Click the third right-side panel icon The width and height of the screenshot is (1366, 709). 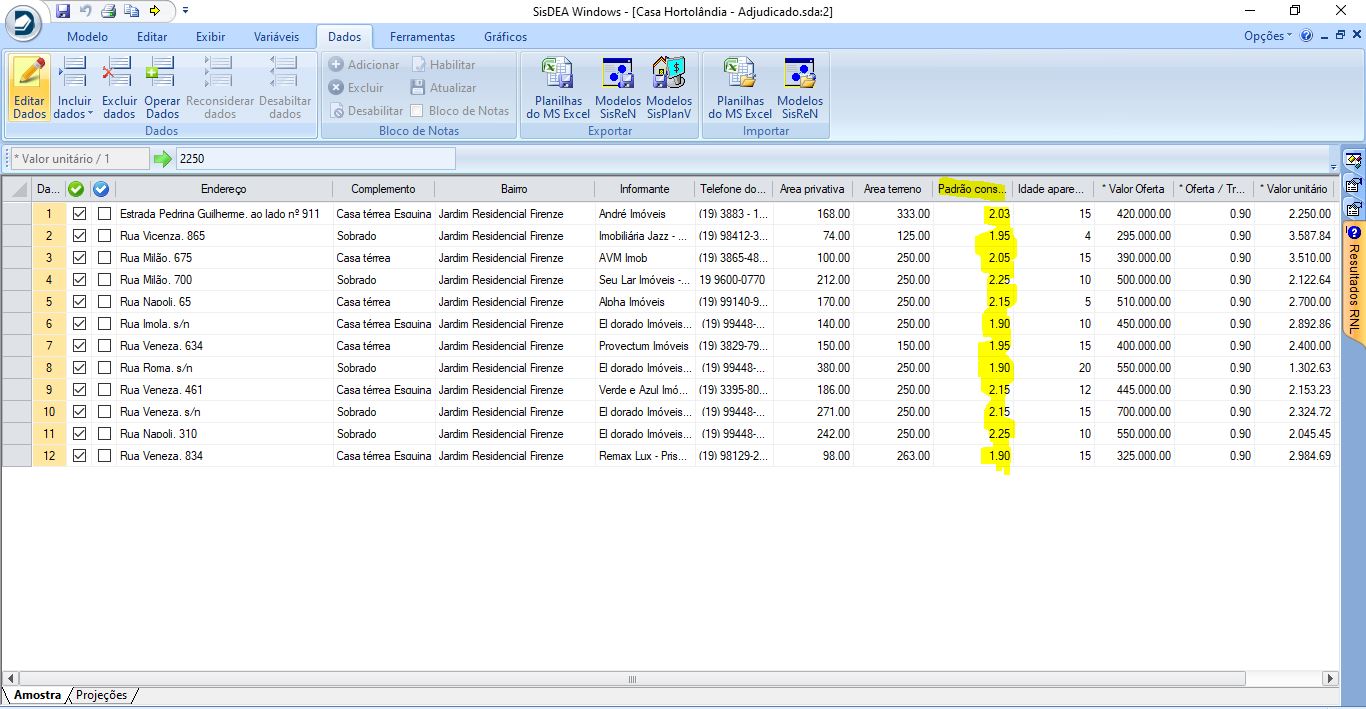click(x=1354, y=209)
